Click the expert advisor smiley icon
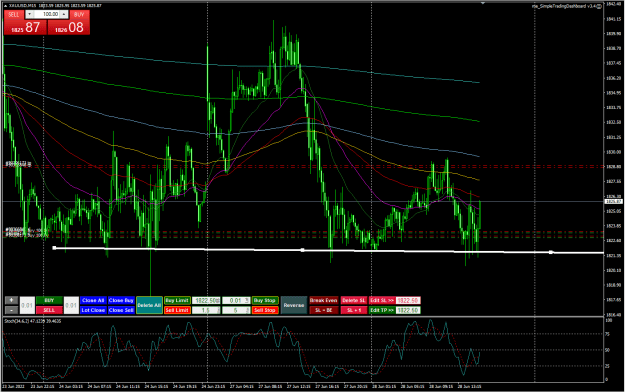The height and width of the screenshot is (392, 625). [599, 6]
